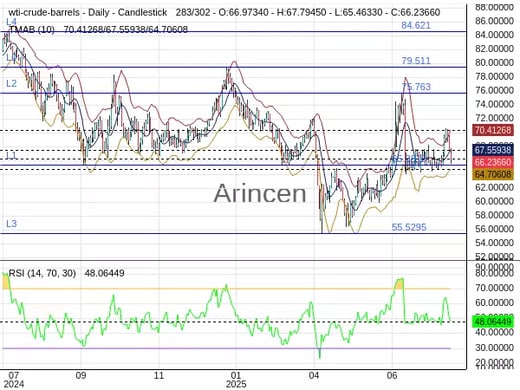This screenshot has height=390, width=520.
Task: Click the 04 date axis label
Action: pyautogui.click(x=314, y=376)
